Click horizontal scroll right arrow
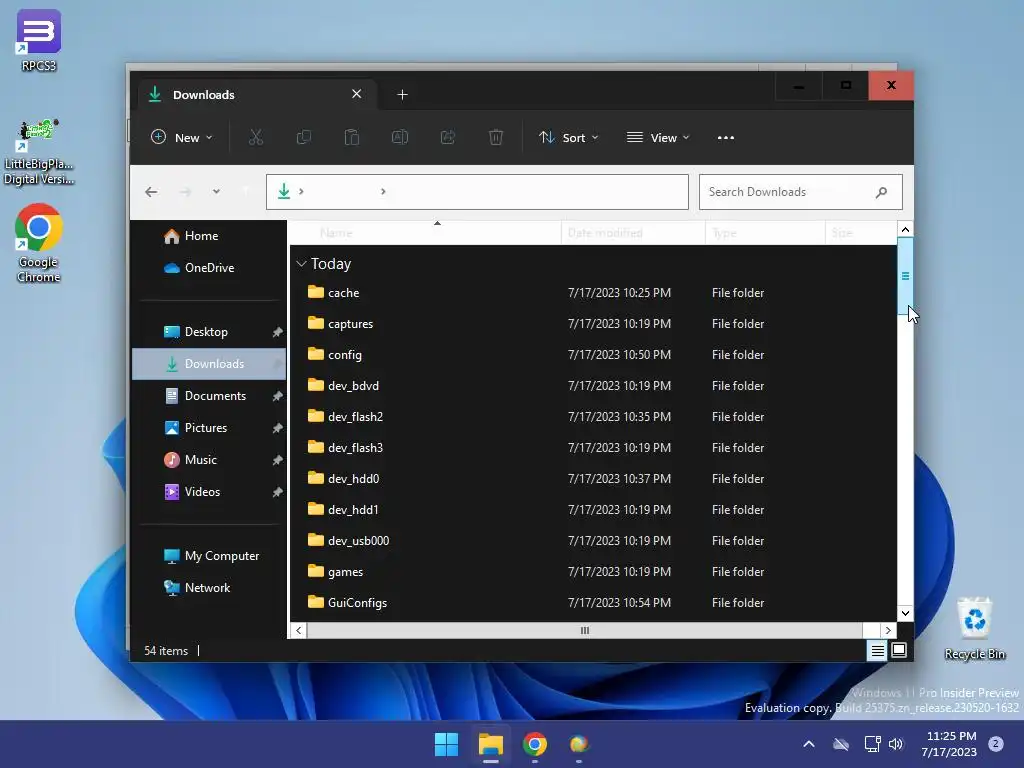 [x=888, y=630]
